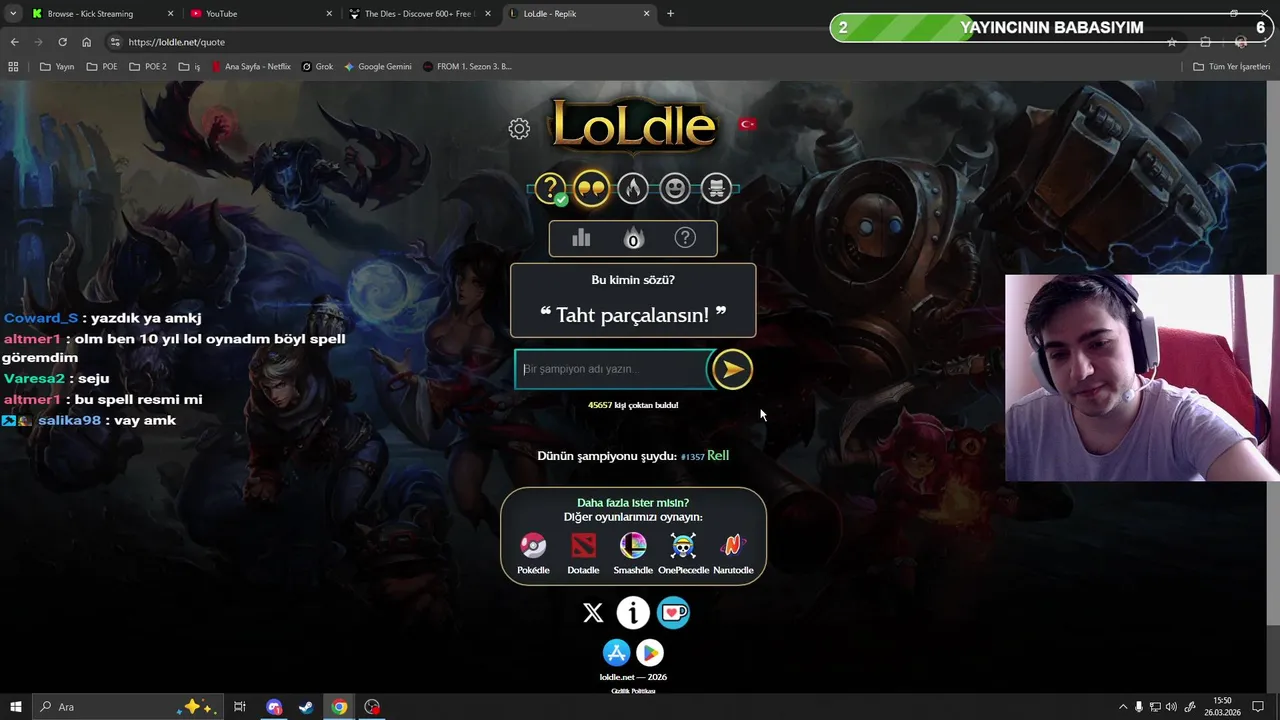Open POE 2 bookmarks folder
The image size is (1280, 720).
(x=148, y=67)
